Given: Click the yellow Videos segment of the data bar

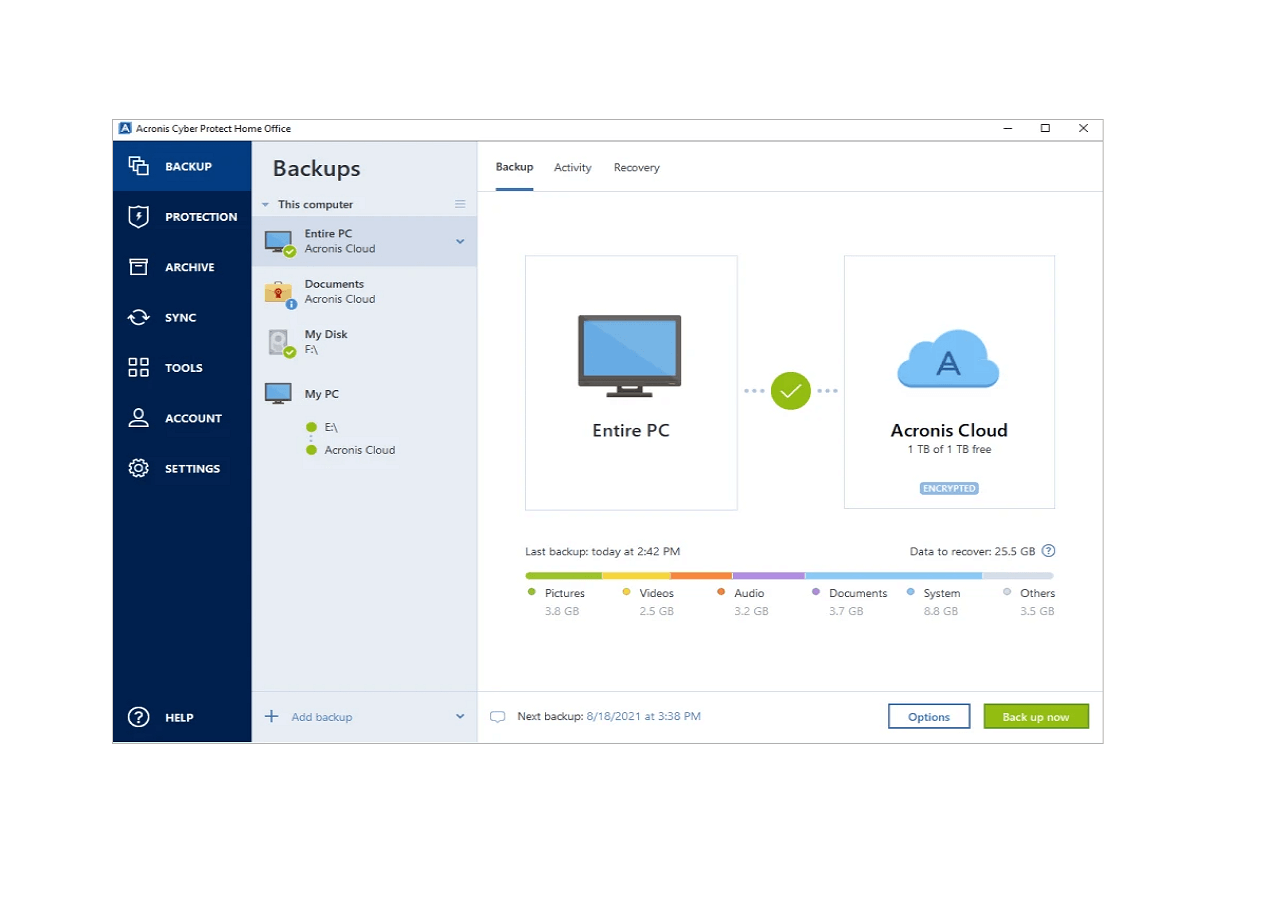Looking at the screenshot, I should coord(636,576).
